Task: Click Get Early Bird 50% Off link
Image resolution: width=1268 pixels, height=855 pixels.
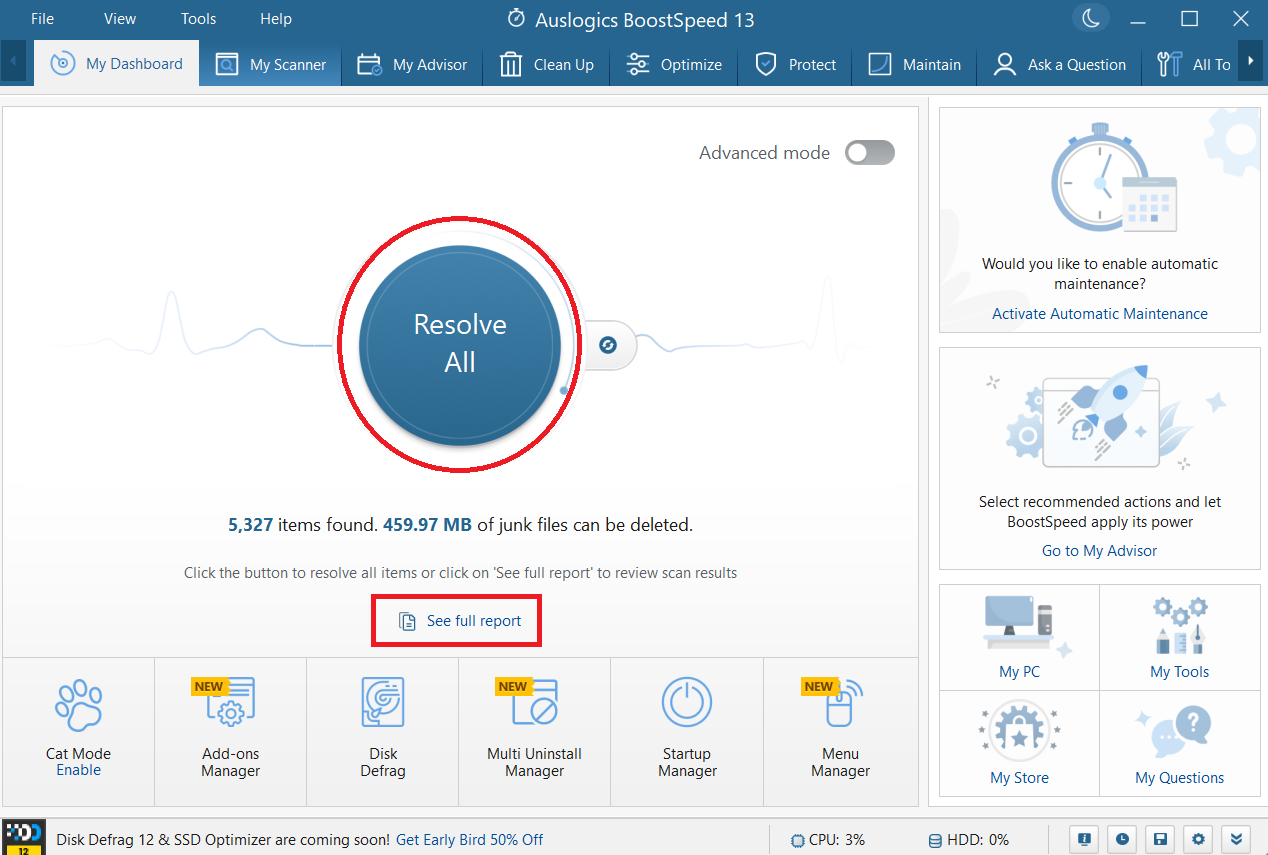Action: click(x=470, y=840)
